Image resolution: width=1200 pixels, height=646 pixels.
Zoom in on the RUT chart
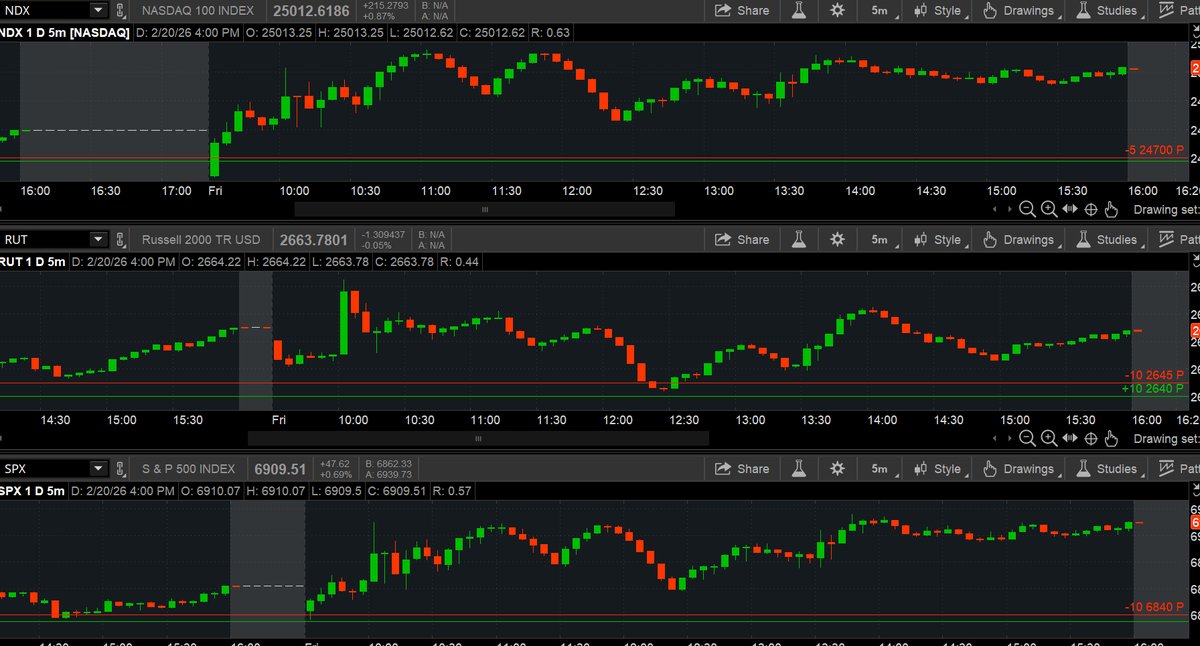pyautogui.click(x=1049, y=438)
